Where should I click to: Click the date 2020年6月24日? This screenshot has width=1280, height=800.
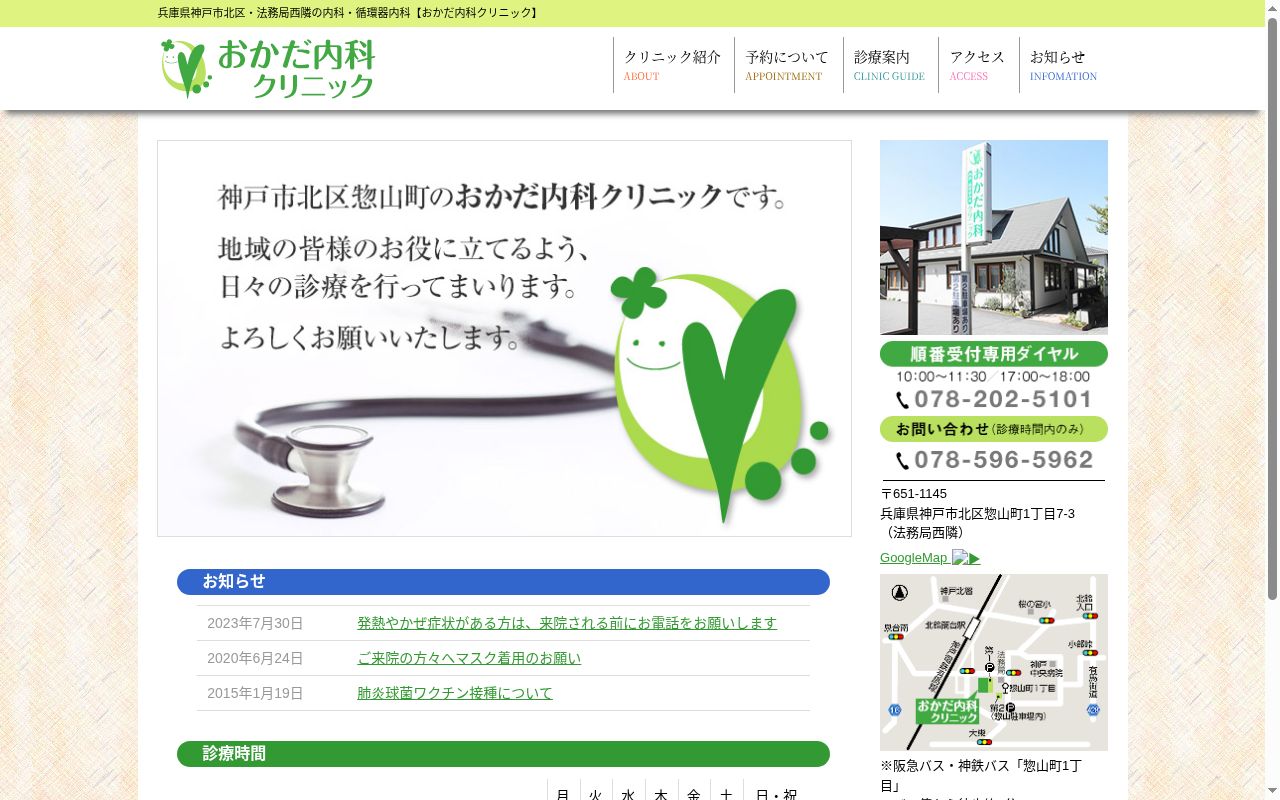255,658
